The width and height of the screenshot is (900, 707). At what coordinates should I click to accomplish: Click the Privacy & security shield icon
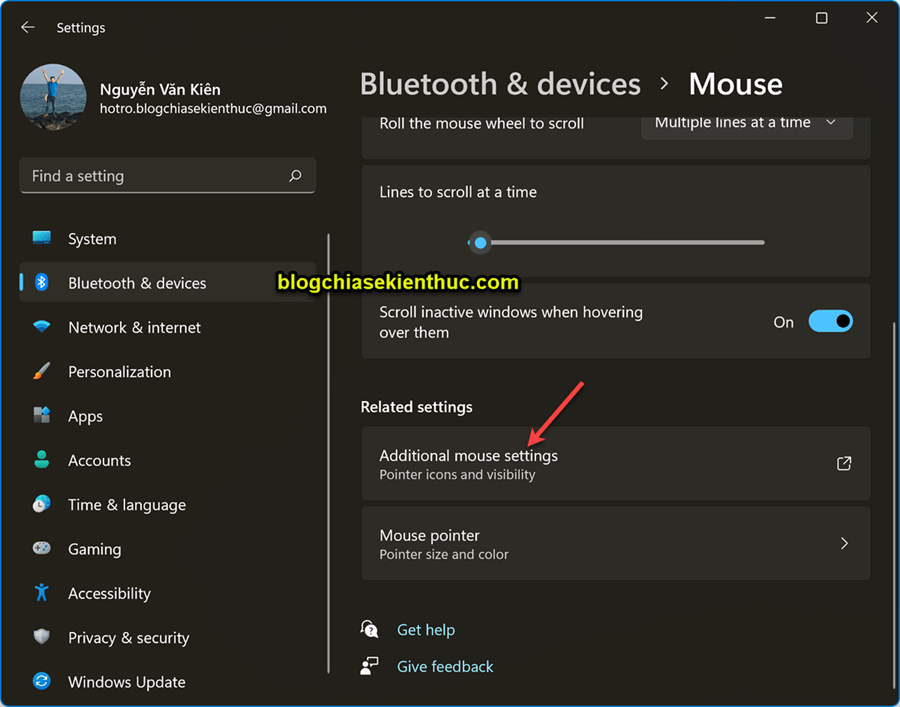click(x=41, y=637)
